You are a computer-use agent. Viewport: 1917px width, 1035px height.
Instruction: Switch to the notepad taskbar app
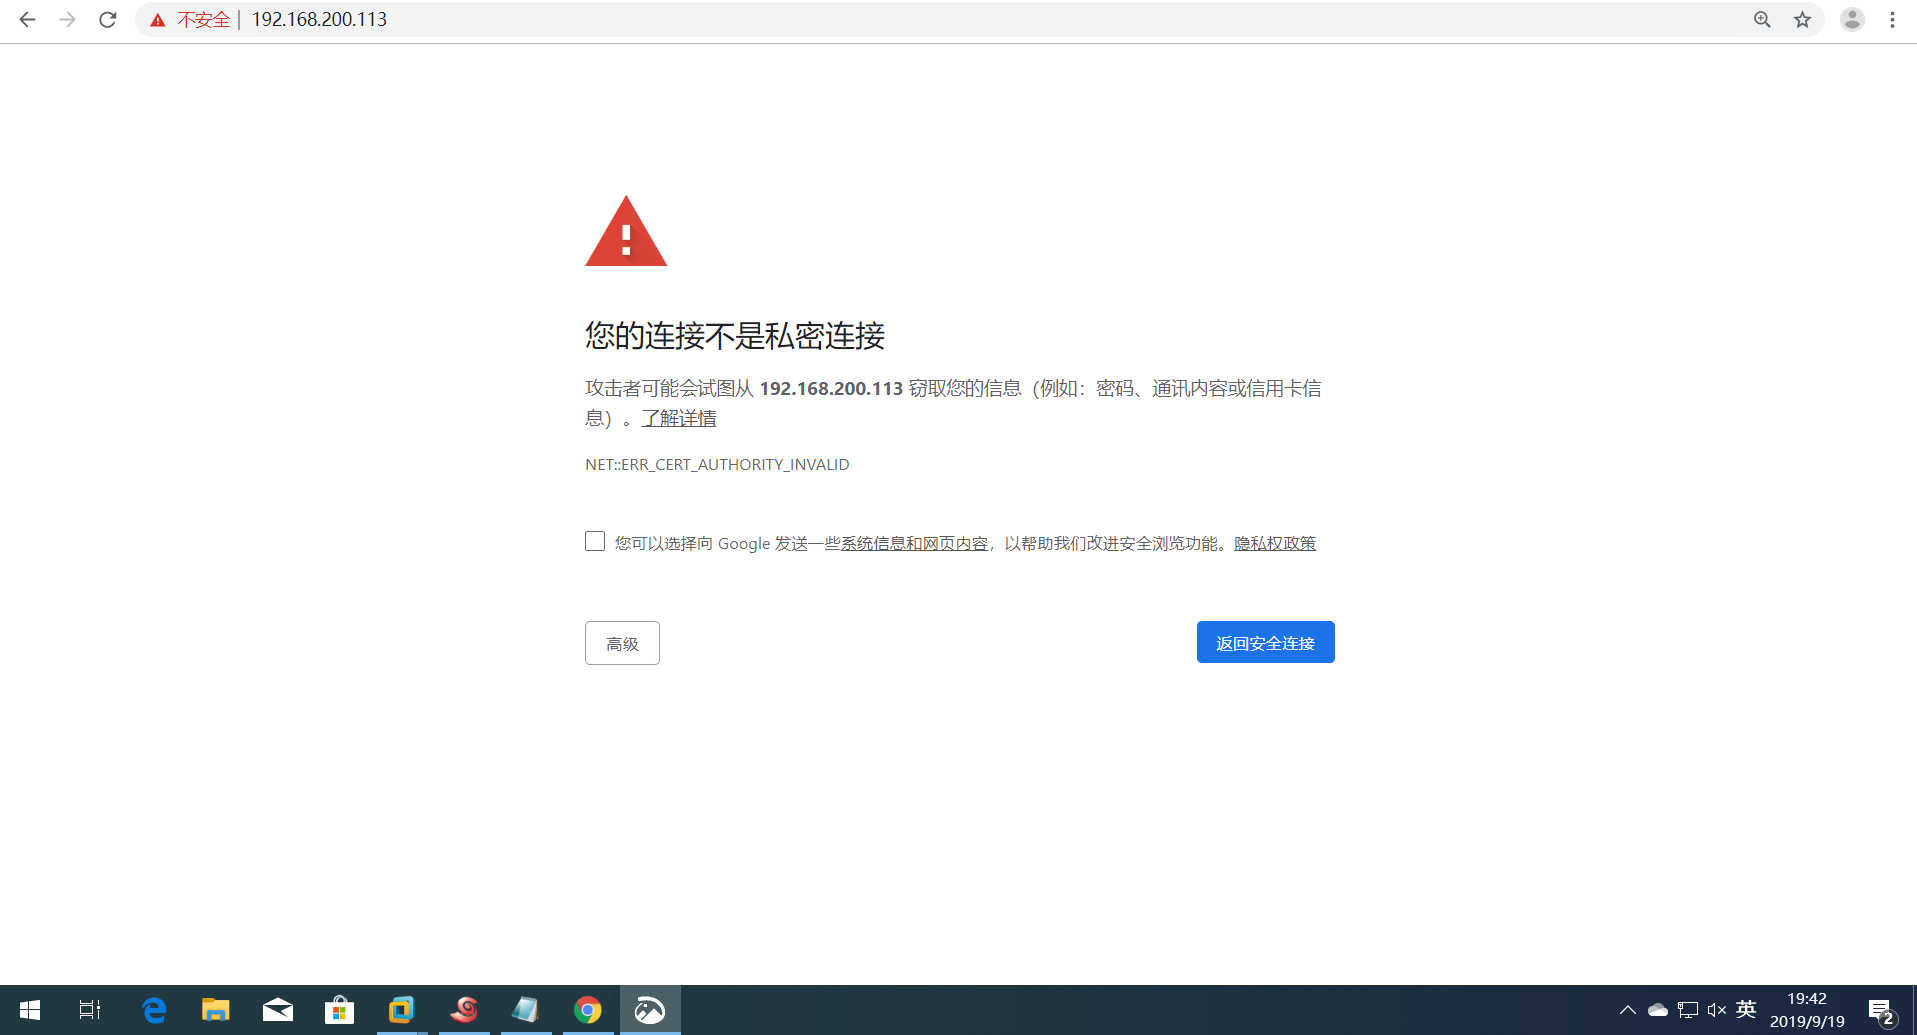pos(526,1010)
